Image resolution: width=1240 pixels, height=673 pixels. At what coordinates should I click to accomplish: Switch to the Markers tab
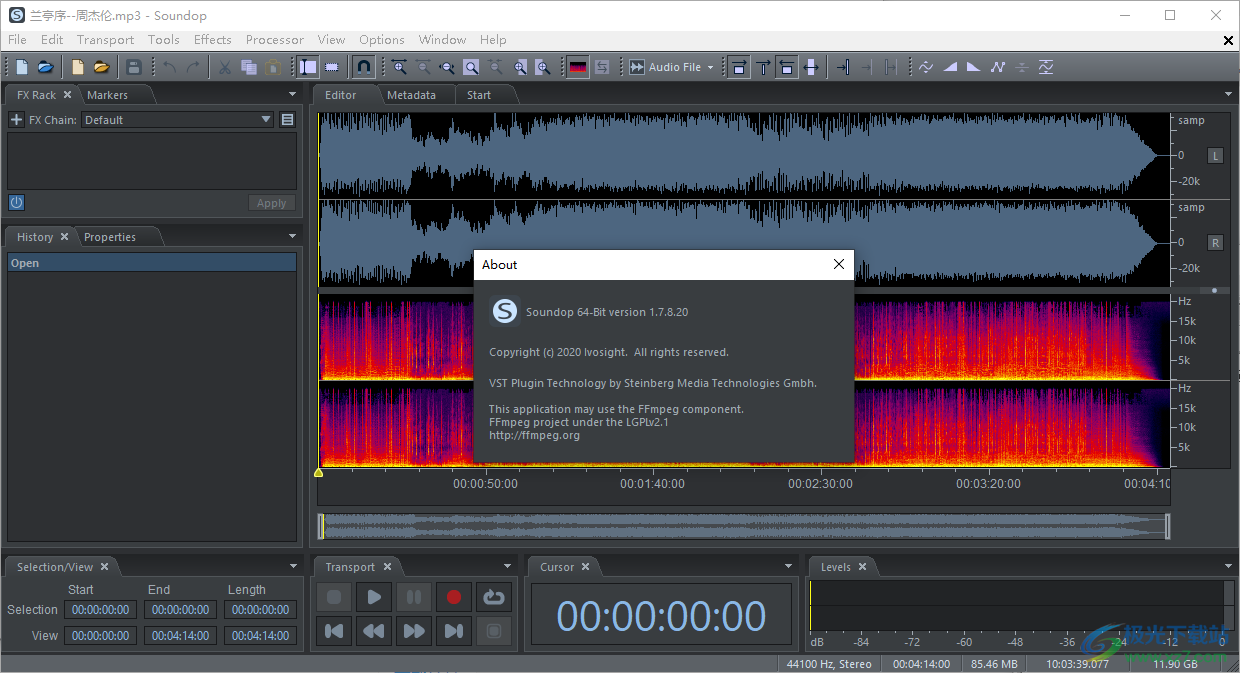tap(107, 95)
